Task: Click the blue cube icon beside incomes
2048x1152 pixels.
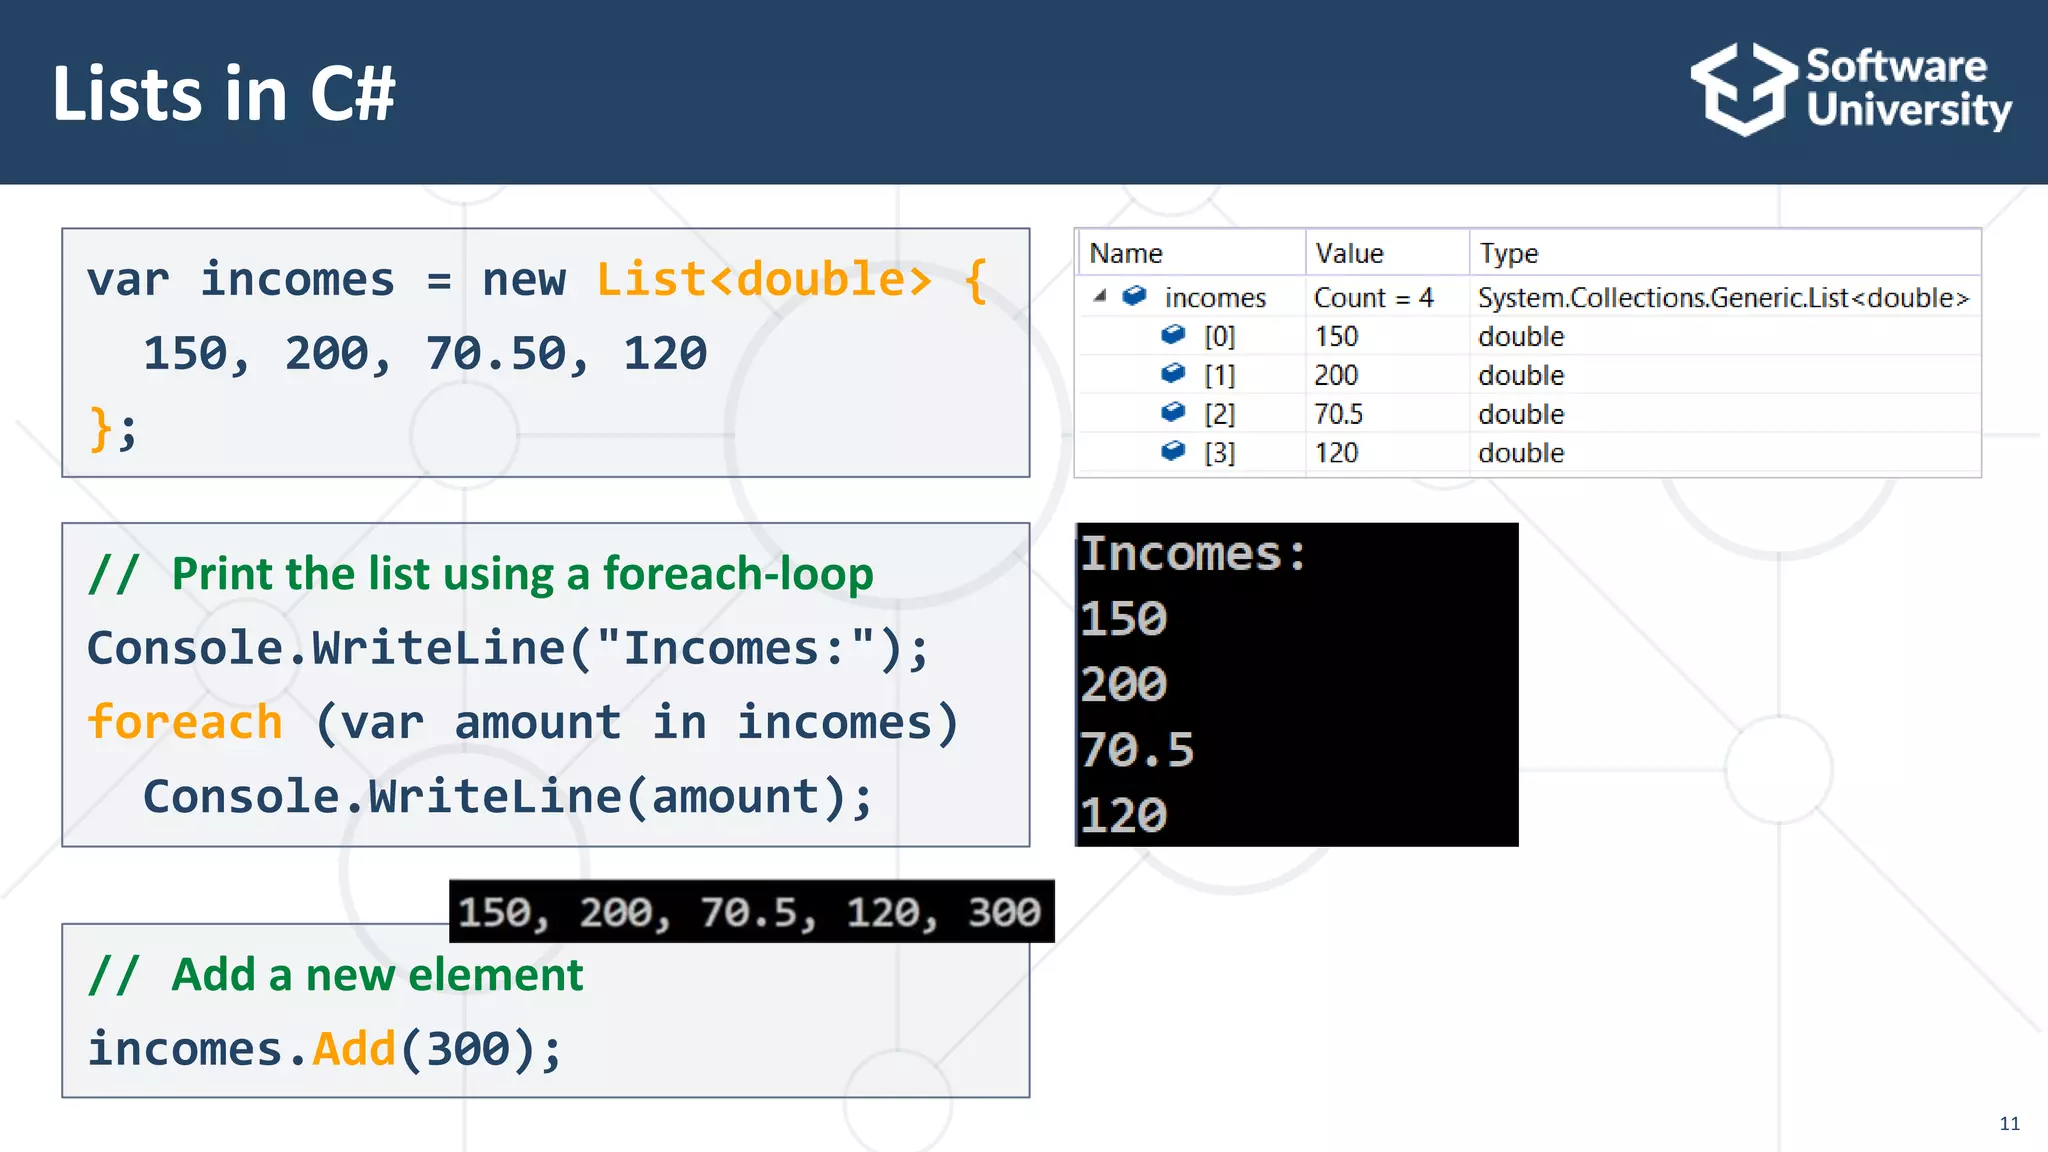Action: tap(1134, 296)
